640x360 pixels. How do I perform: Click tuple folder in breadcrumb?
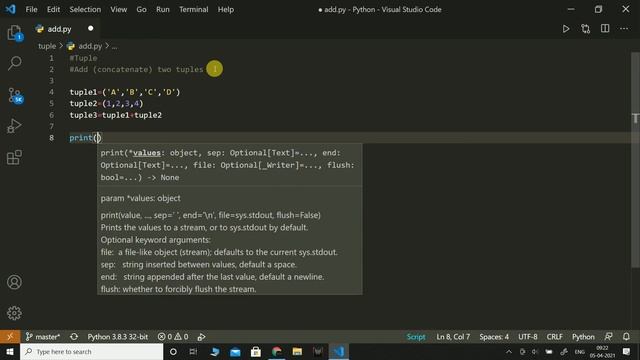click(47, 46)
